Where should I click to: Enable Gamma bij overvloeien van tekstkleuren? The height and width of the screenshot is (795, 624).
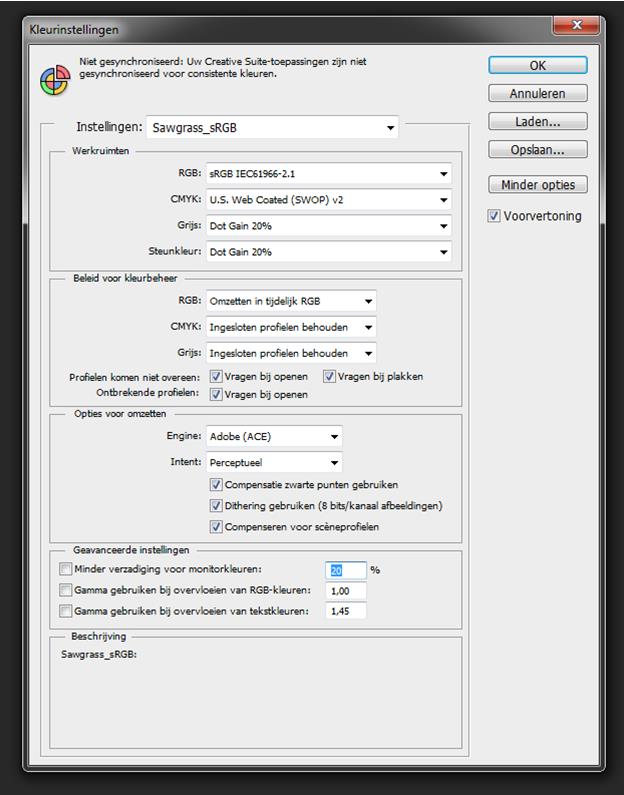point(65,611)
